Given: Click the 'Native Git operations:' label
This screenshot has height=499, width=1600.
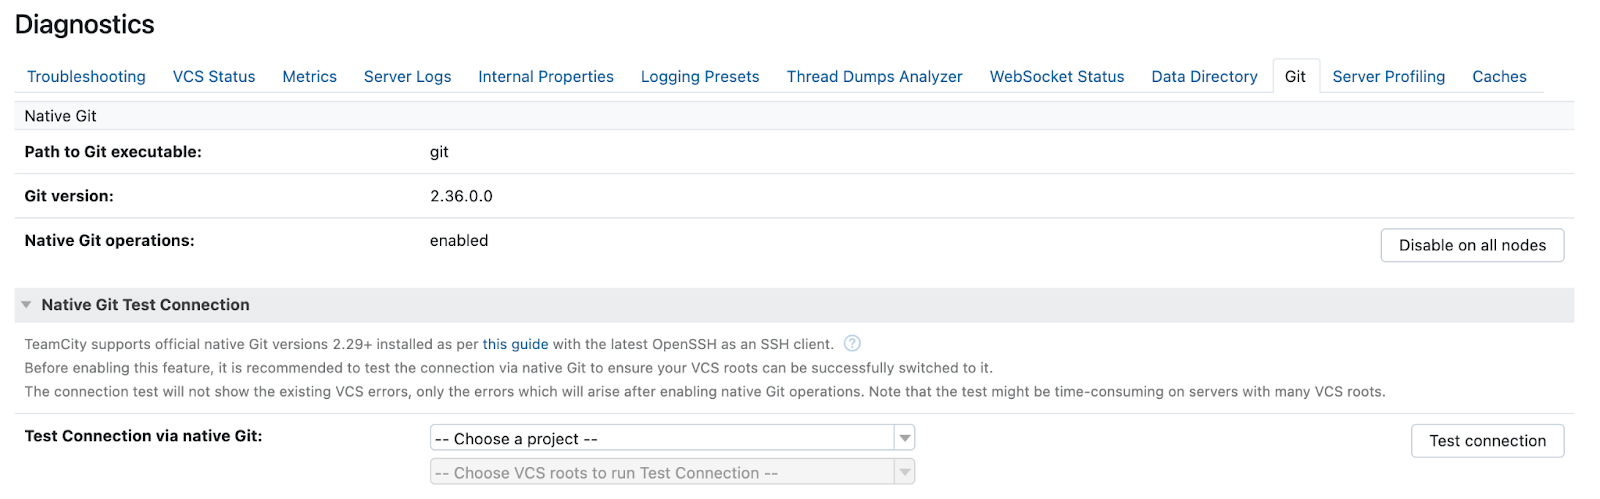Looking at the screenshot, I should pyautogui.click(x=109, y=240).
